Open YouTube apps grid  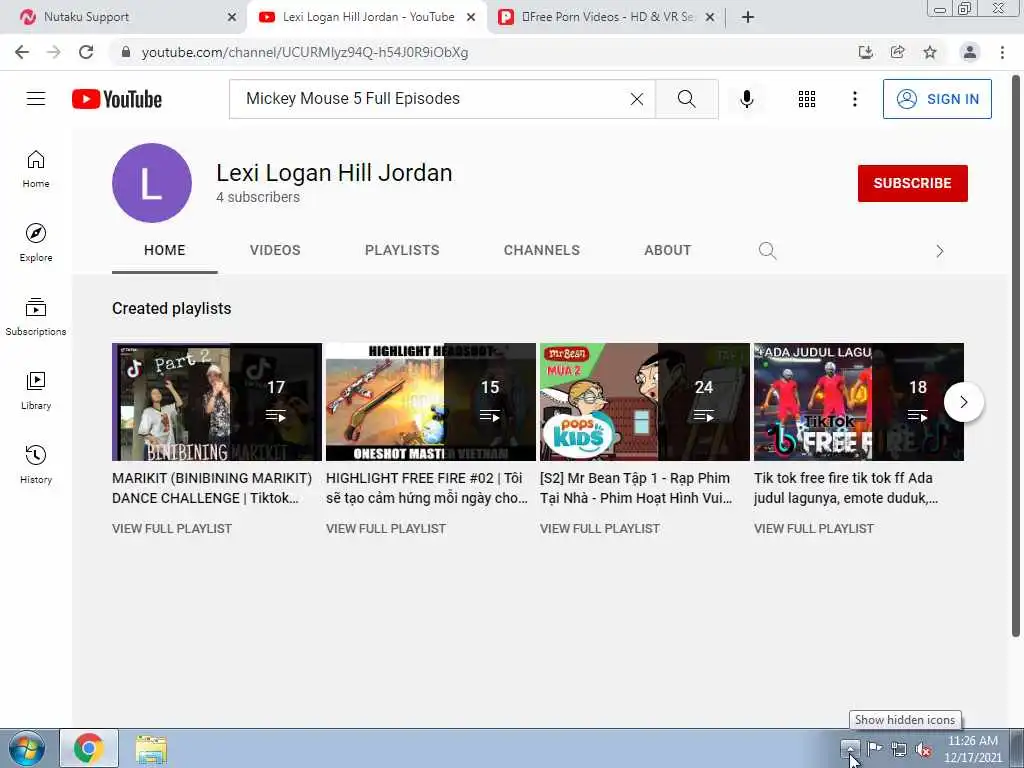coord(807,99)
